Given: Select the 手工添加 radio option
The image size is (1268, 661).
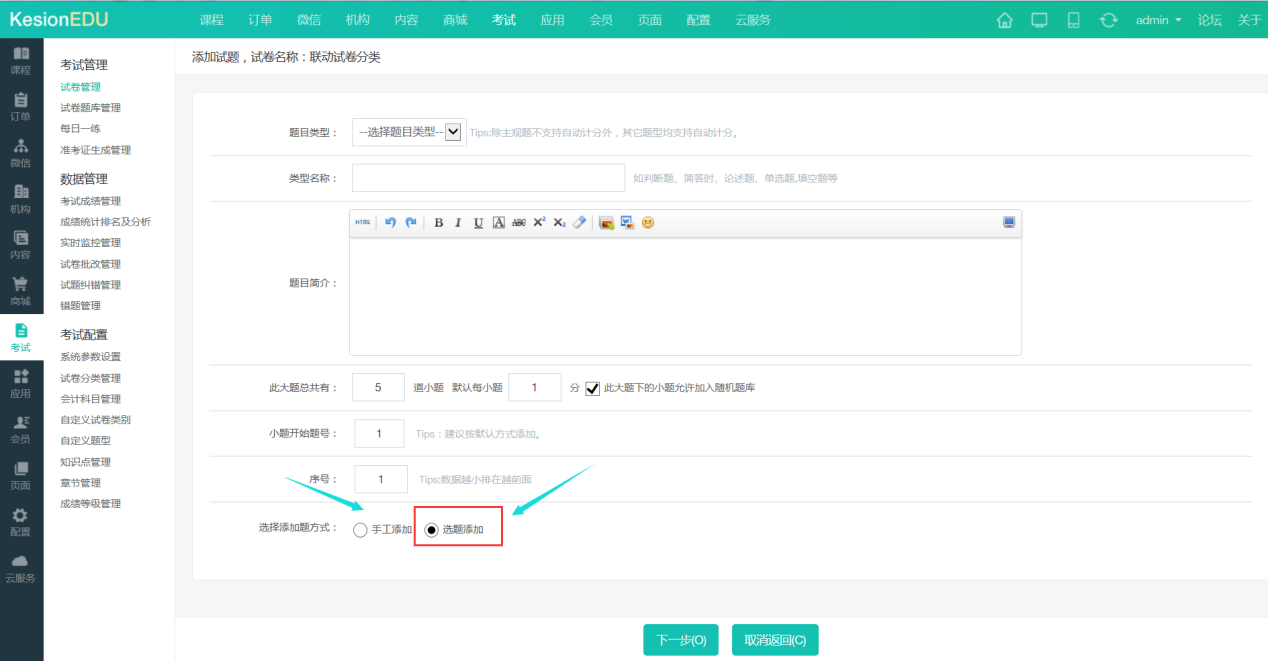Looking at the screenshot, I should coord(360,530).
